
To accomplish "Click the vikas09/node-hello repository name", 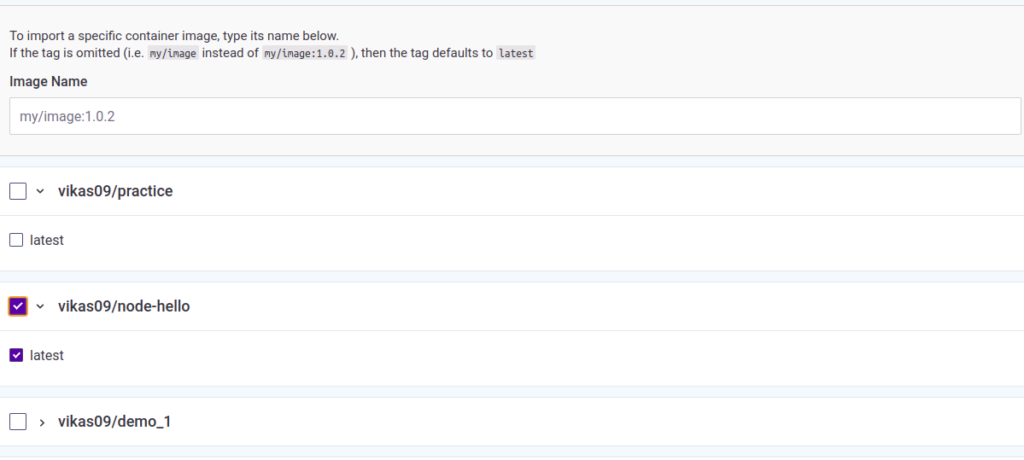I will (124, 306).
